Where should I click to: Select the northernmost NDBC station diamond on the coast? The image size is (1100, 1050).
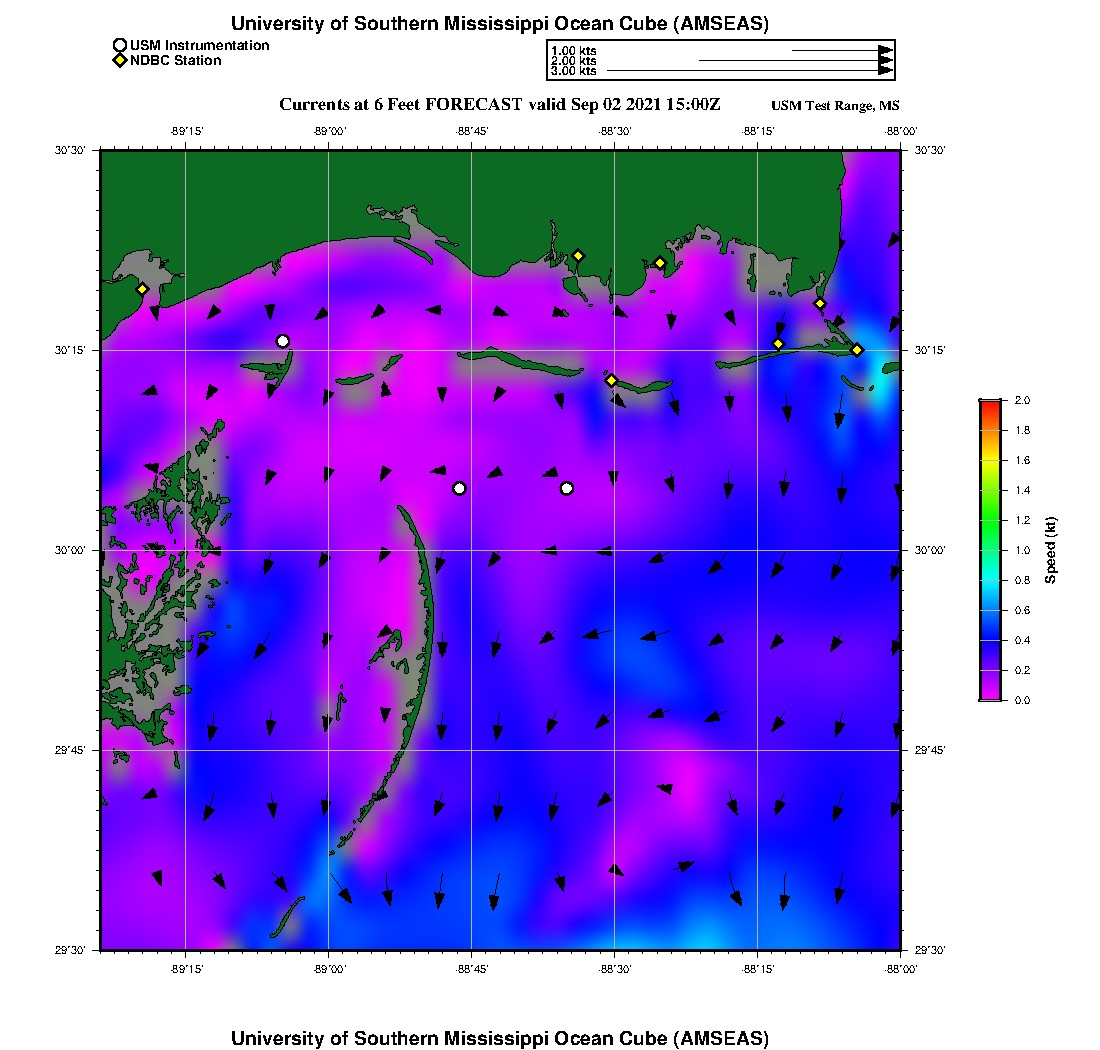[x=578, y=255]
